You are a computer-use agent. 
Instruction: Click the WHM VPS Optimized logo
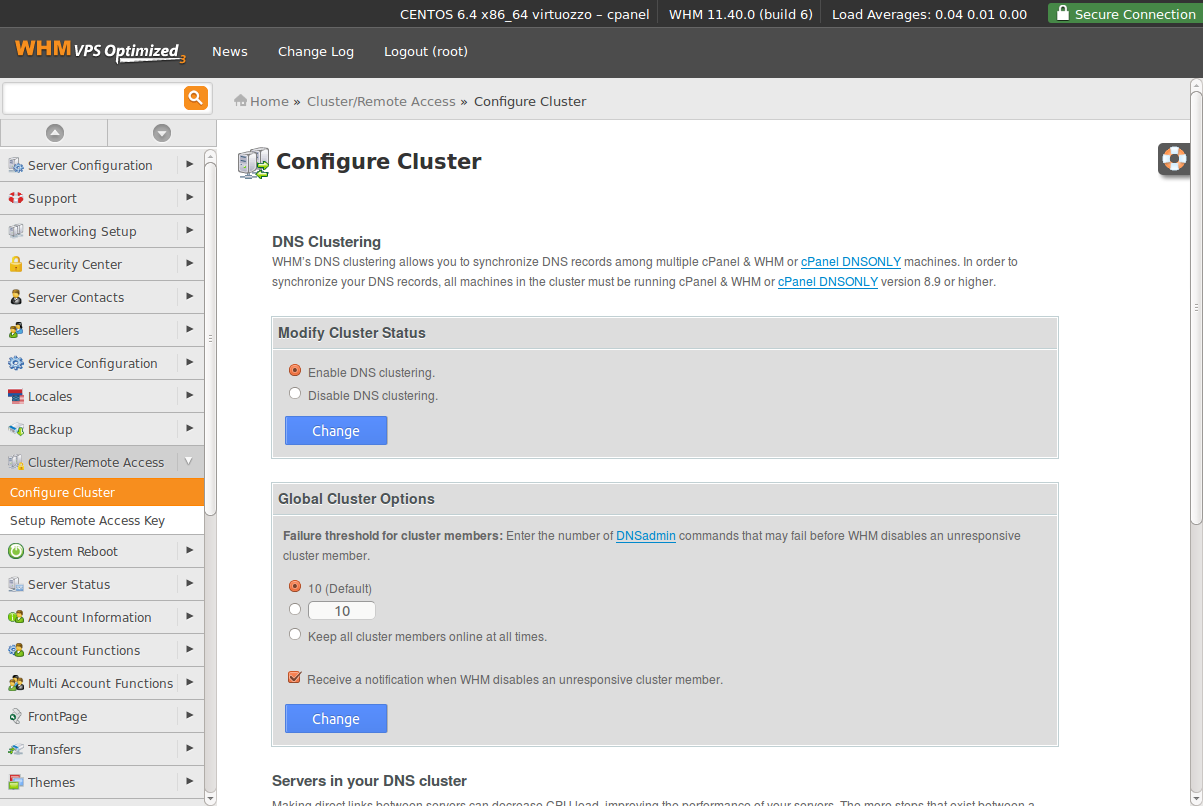(100, 52)
